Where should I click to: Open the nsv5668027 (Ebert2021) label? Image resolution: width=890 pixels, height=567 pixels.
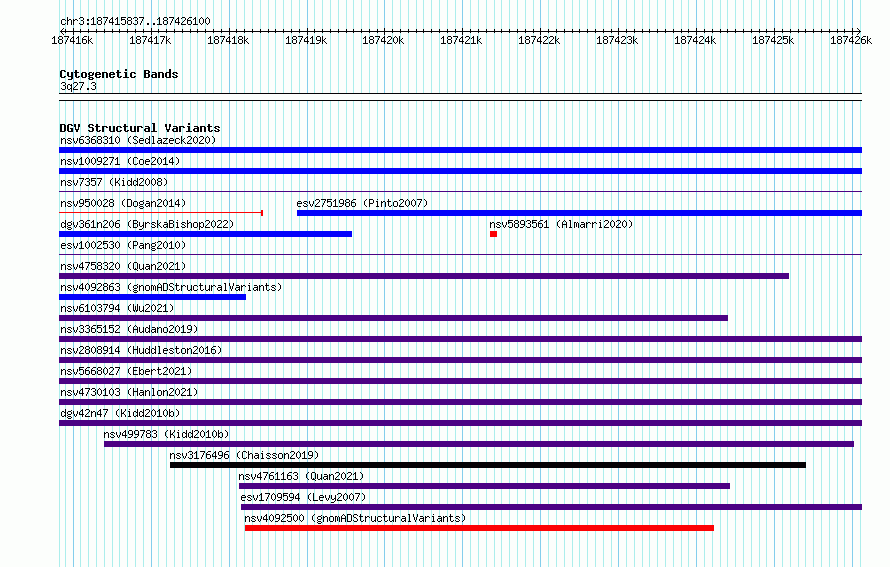pos(126,371)
